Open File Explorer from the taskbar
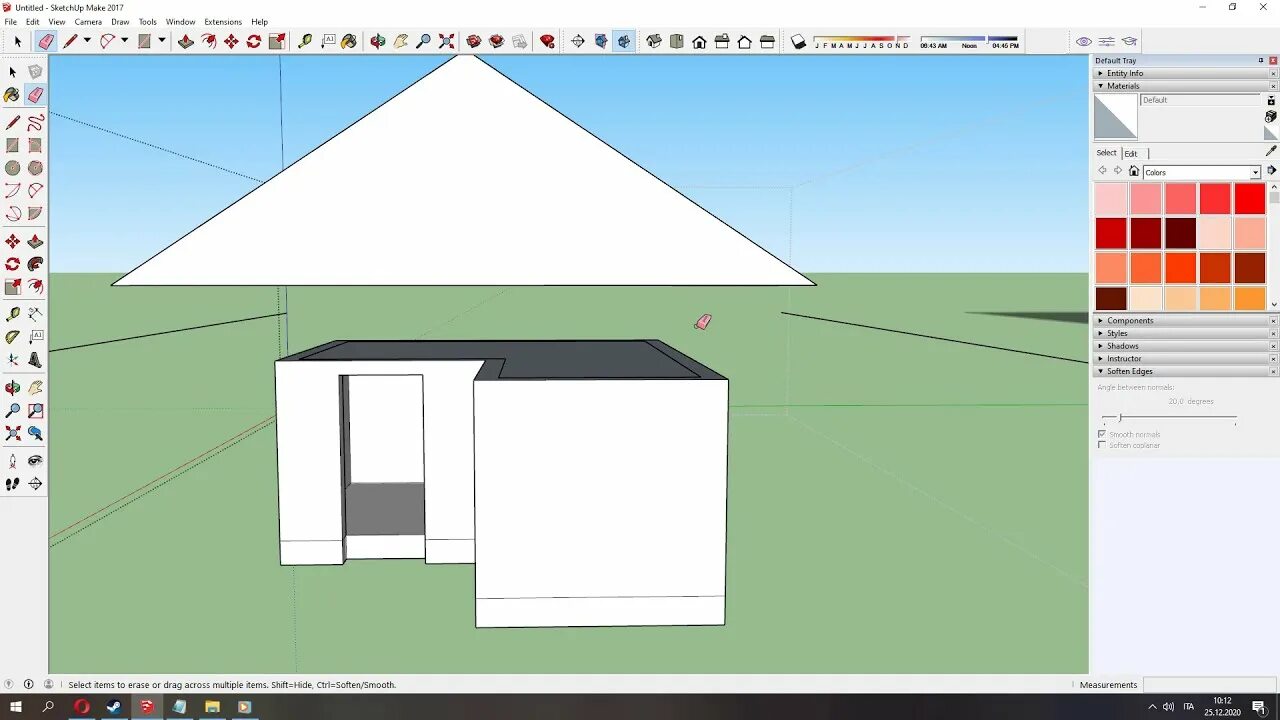Screen dimensions: 1280x720 [212, 707]
